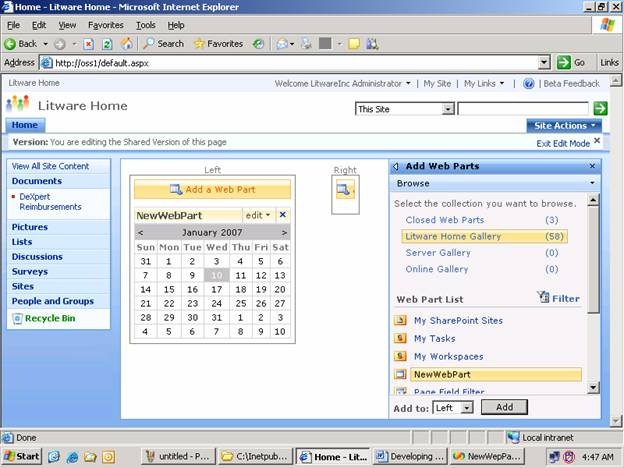The image size is (624, 468).
Task: Switch to the untitled - P... taskbar window
Action: (x=178, y=456)
